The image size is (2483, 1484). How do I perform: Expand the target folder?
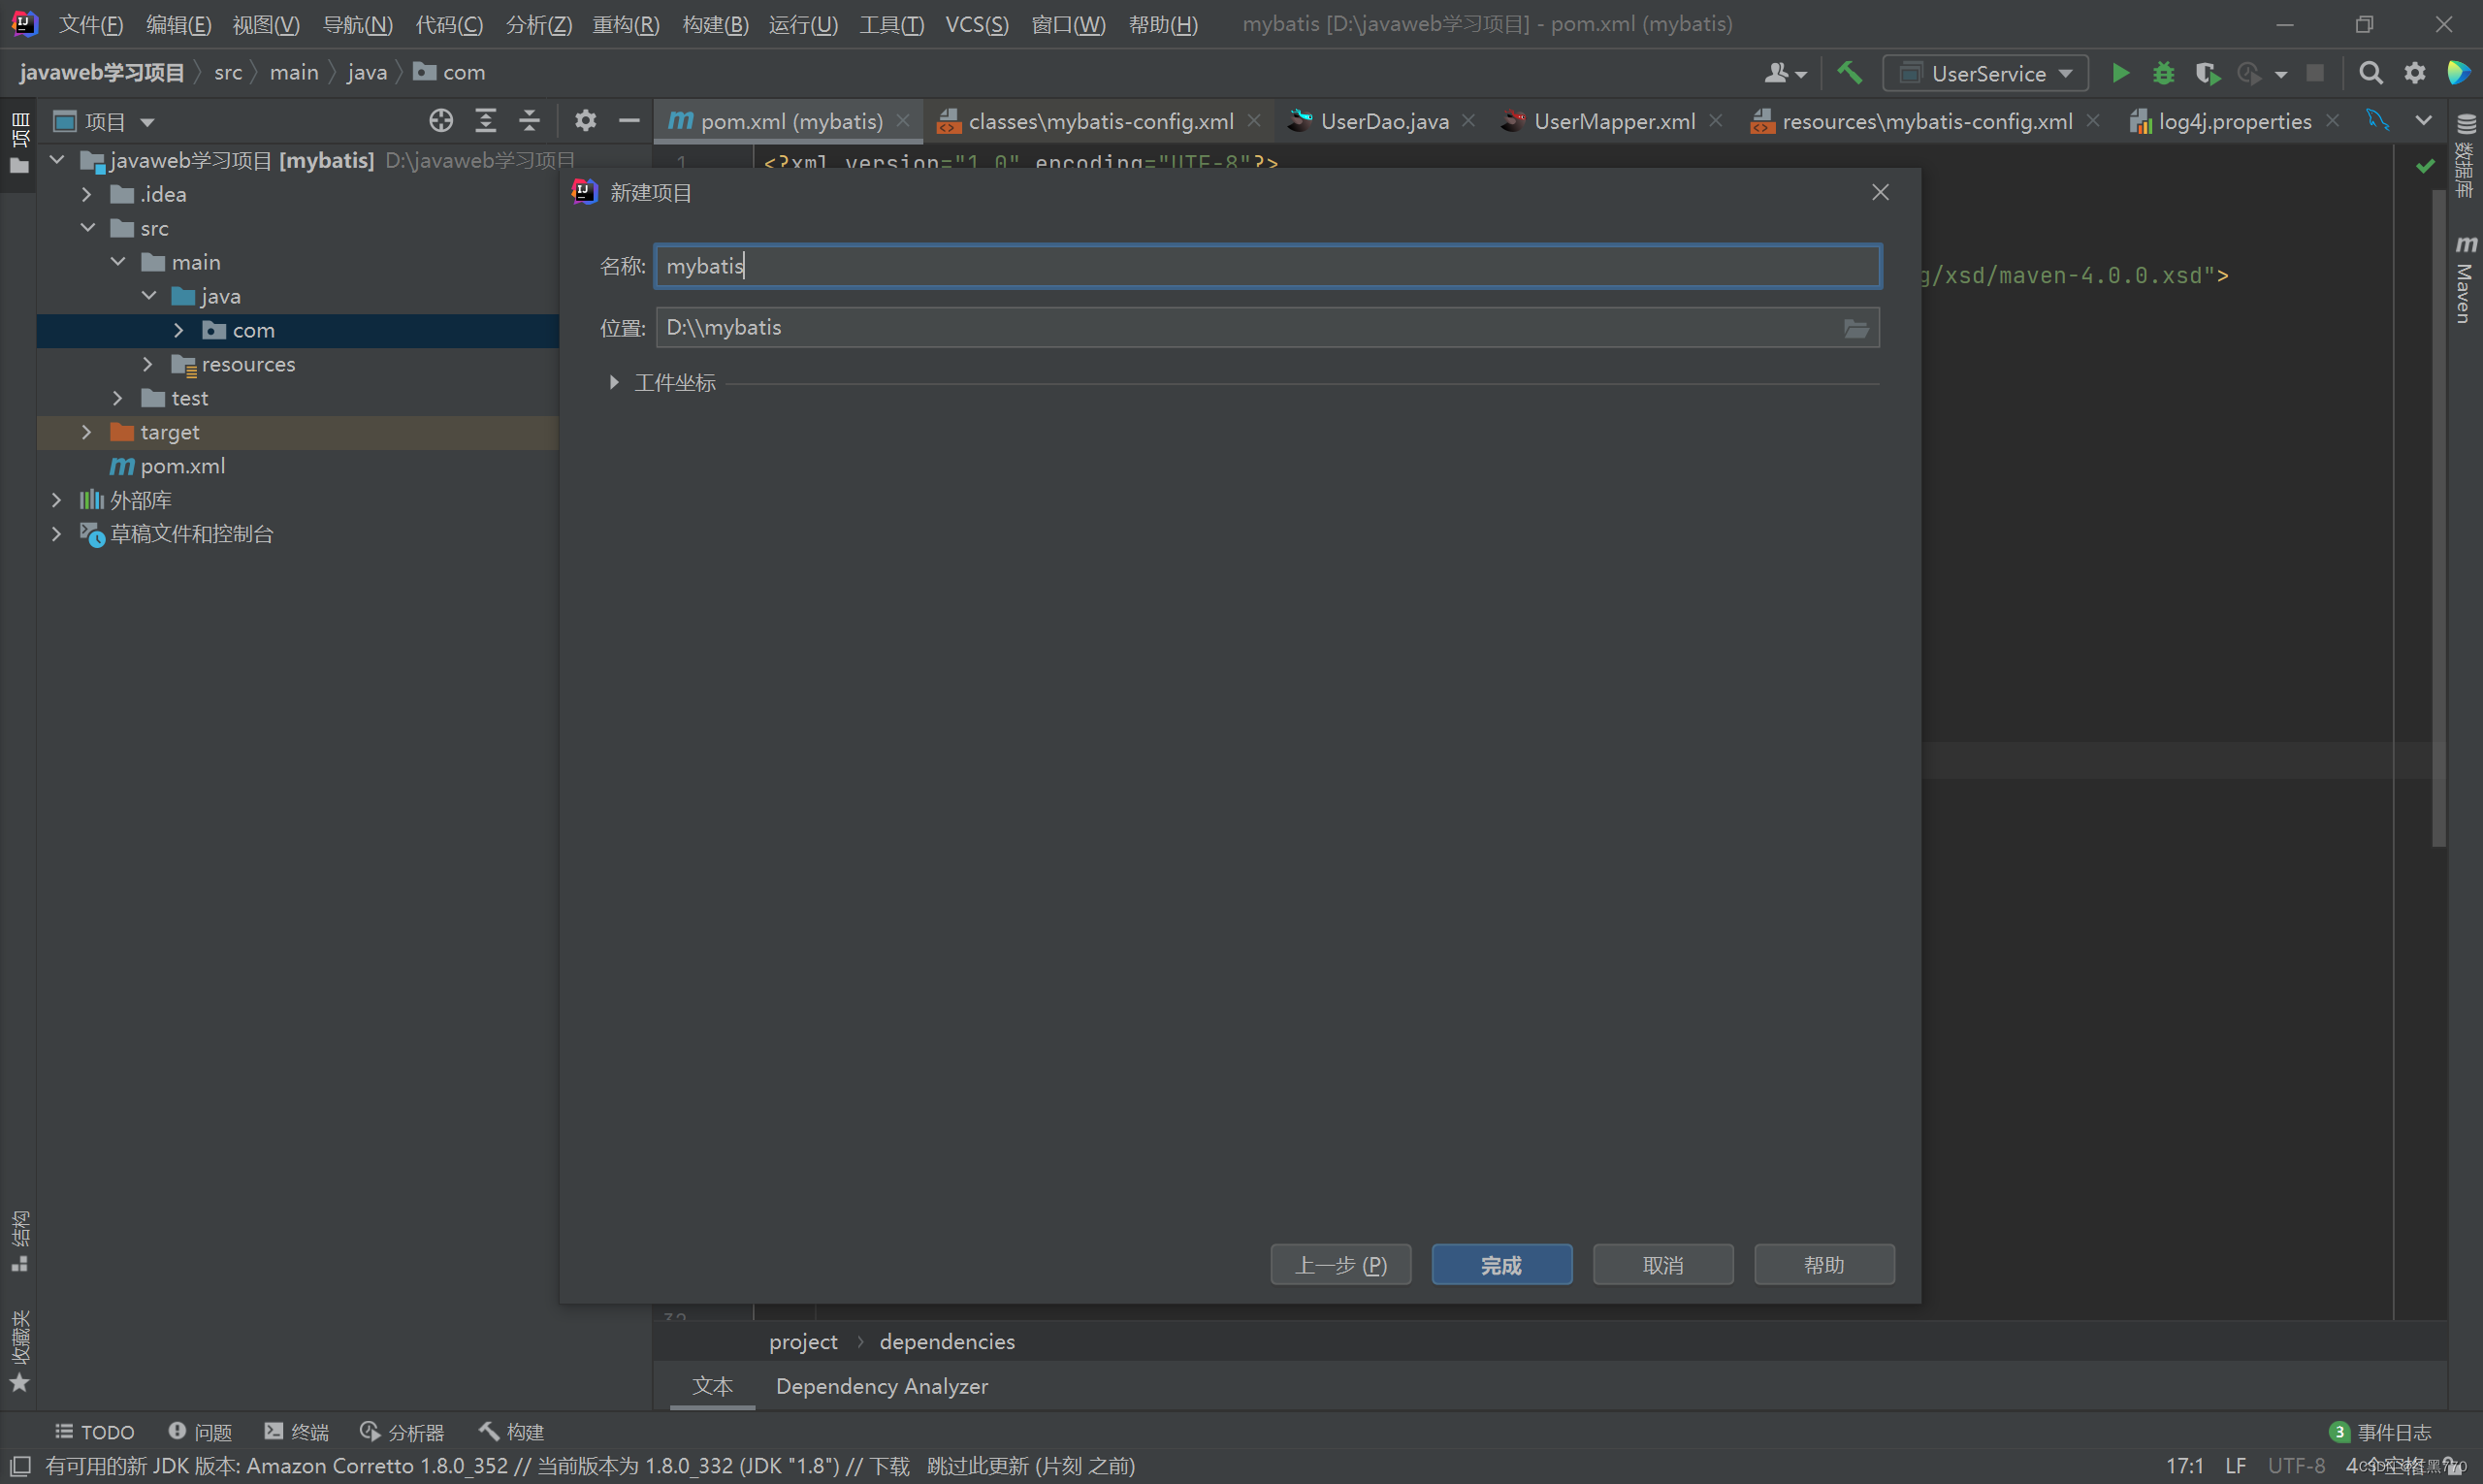(x=87, y=432)
